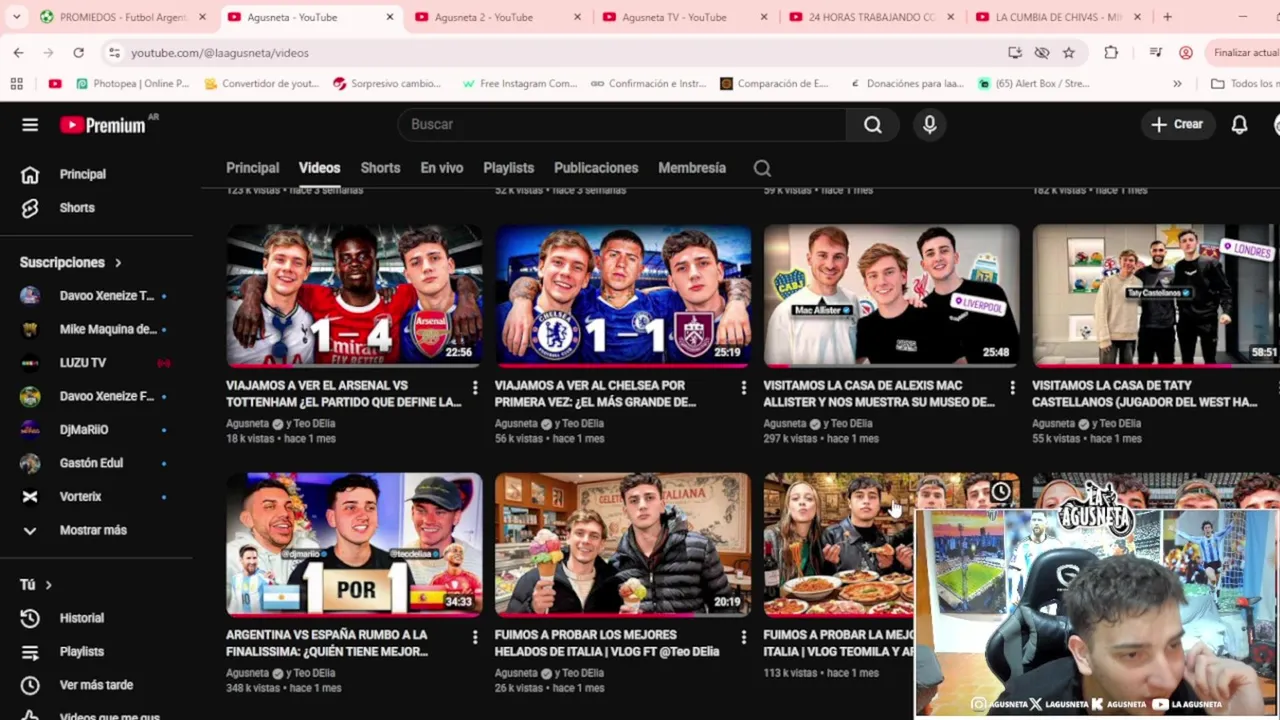Open browser extensions puzzle icon
This screenshot has width=1280, height=720.
(x=1111, y=53)
